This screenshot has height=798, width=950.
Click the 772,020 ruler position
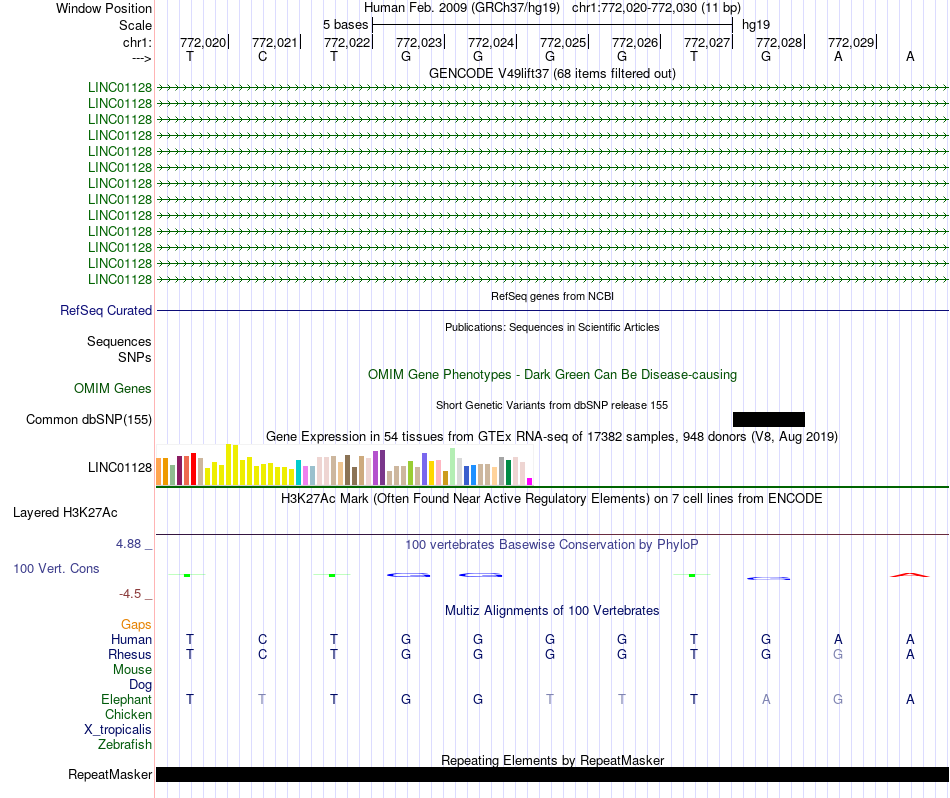(202, 42)
